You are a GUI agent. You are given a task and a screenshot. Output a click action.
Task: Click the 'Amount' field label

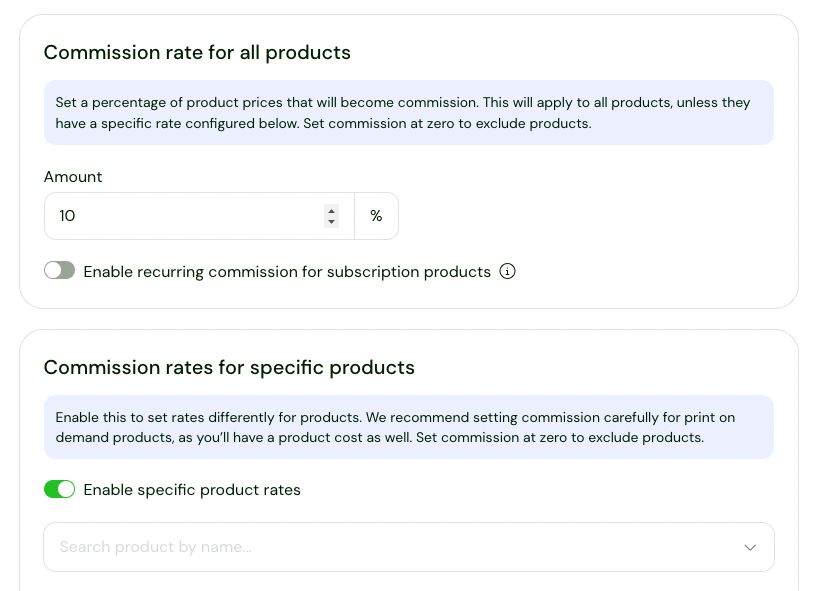point(73,177)
